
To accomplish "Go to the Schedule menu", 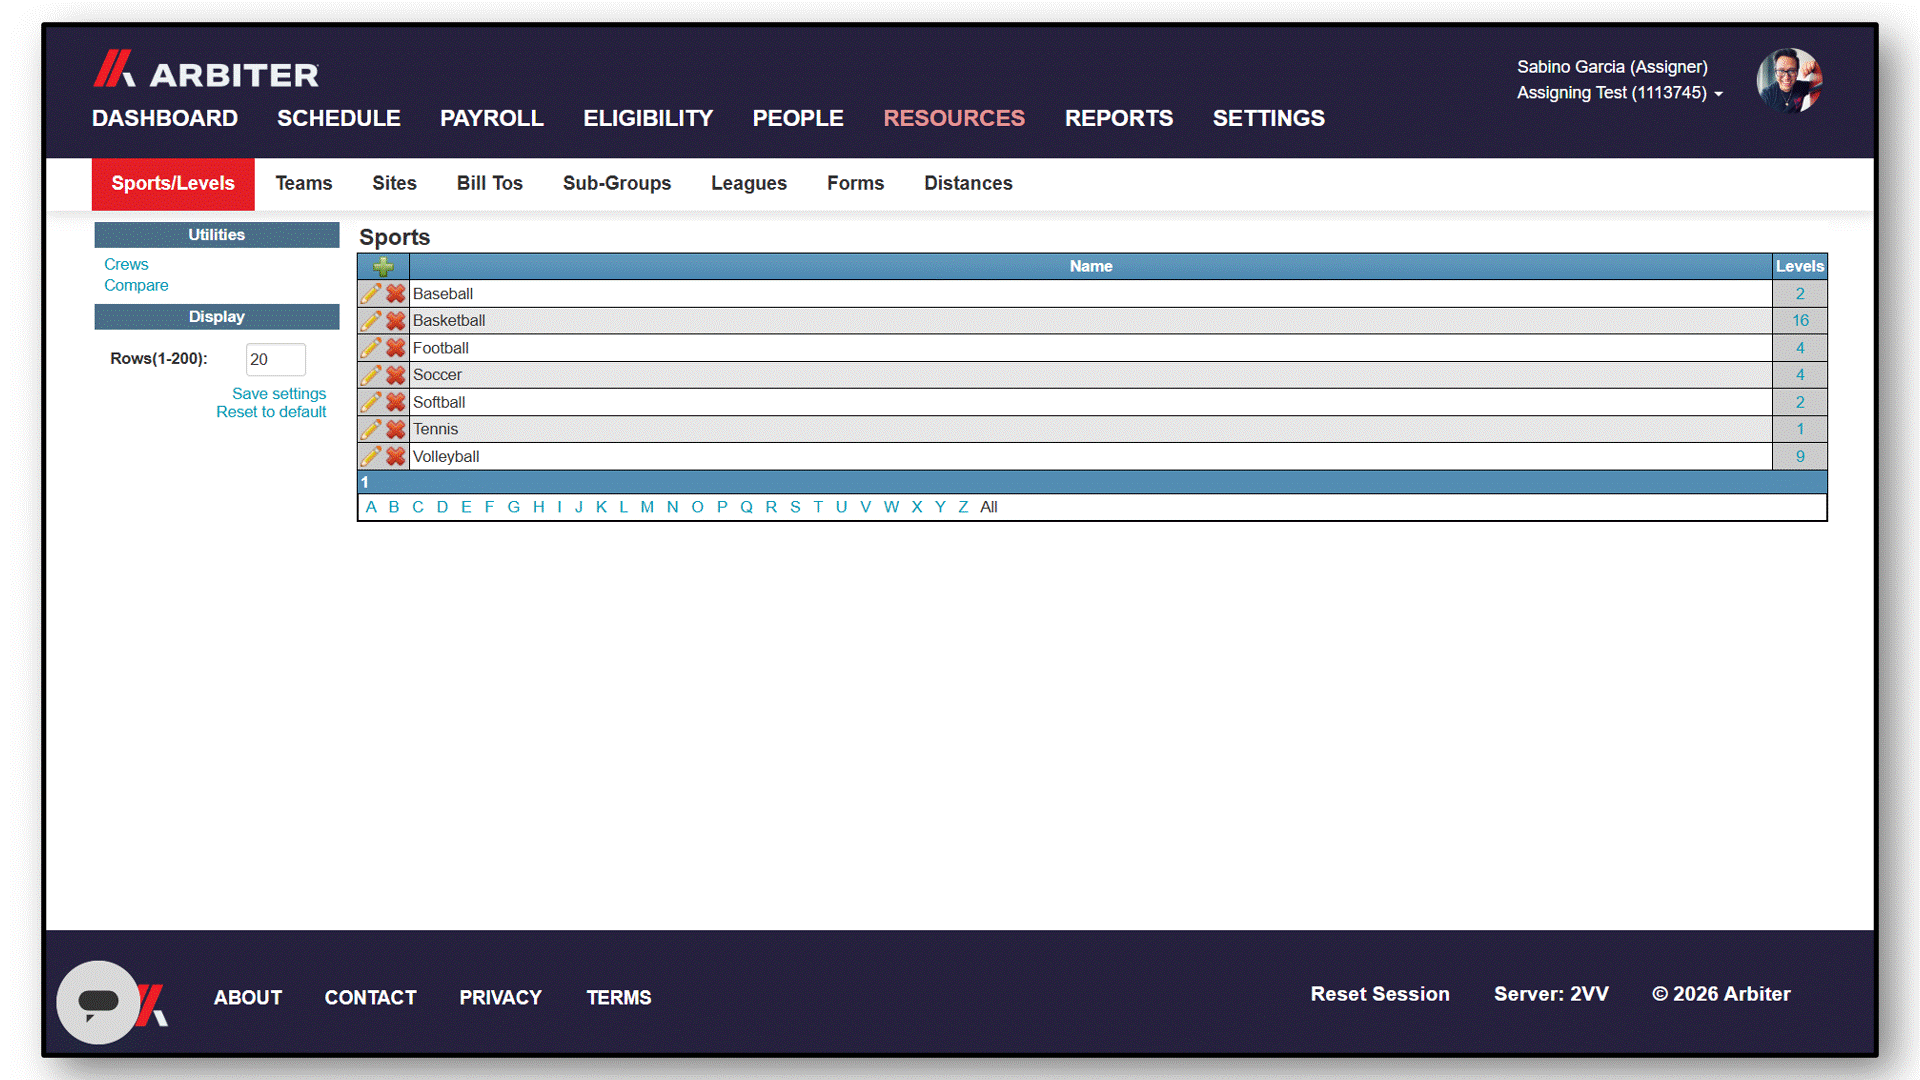I will (x=339, y=118).
